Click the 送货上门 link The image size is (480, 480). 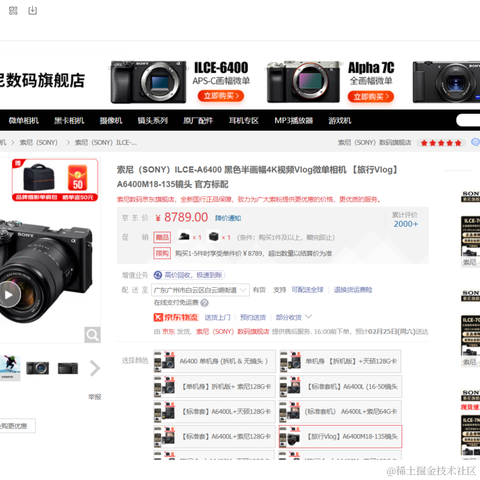(x=217, y=317)
